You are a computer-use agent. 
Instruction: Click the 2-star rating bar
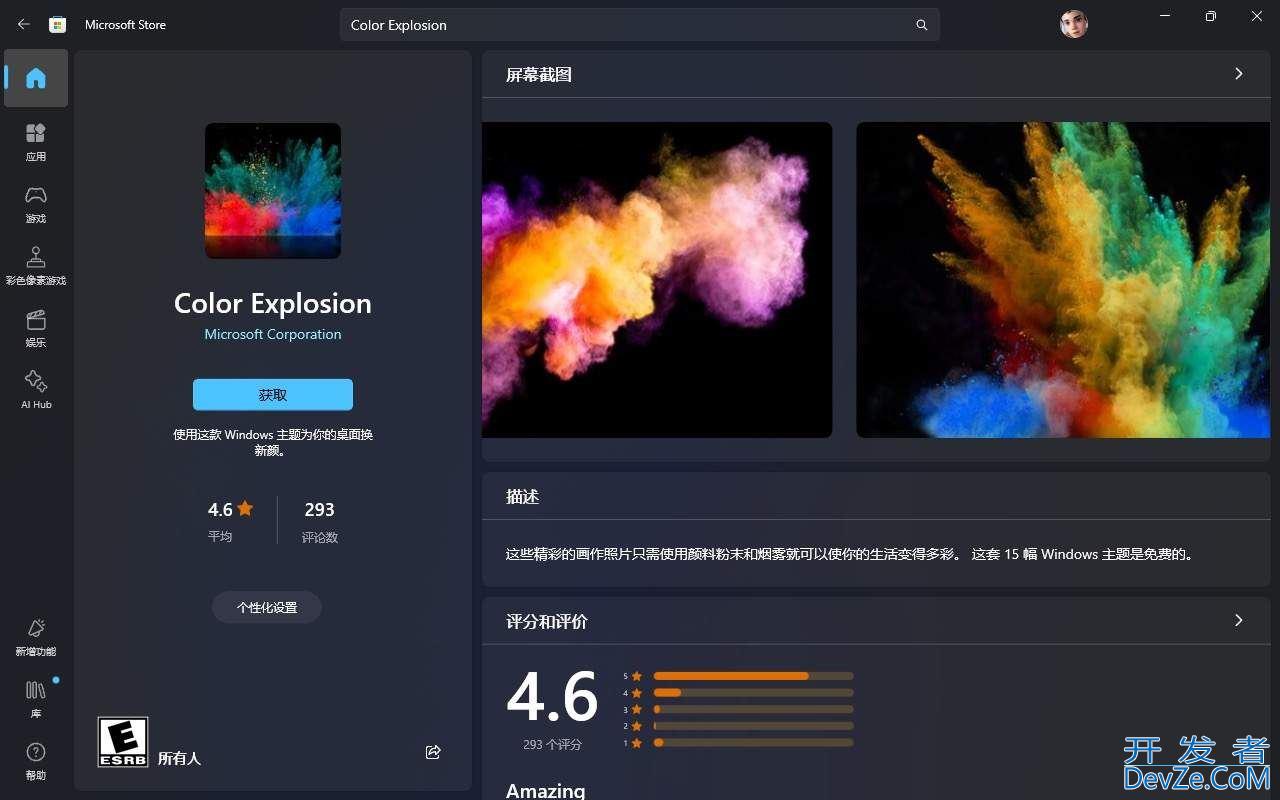pos(753,726)
